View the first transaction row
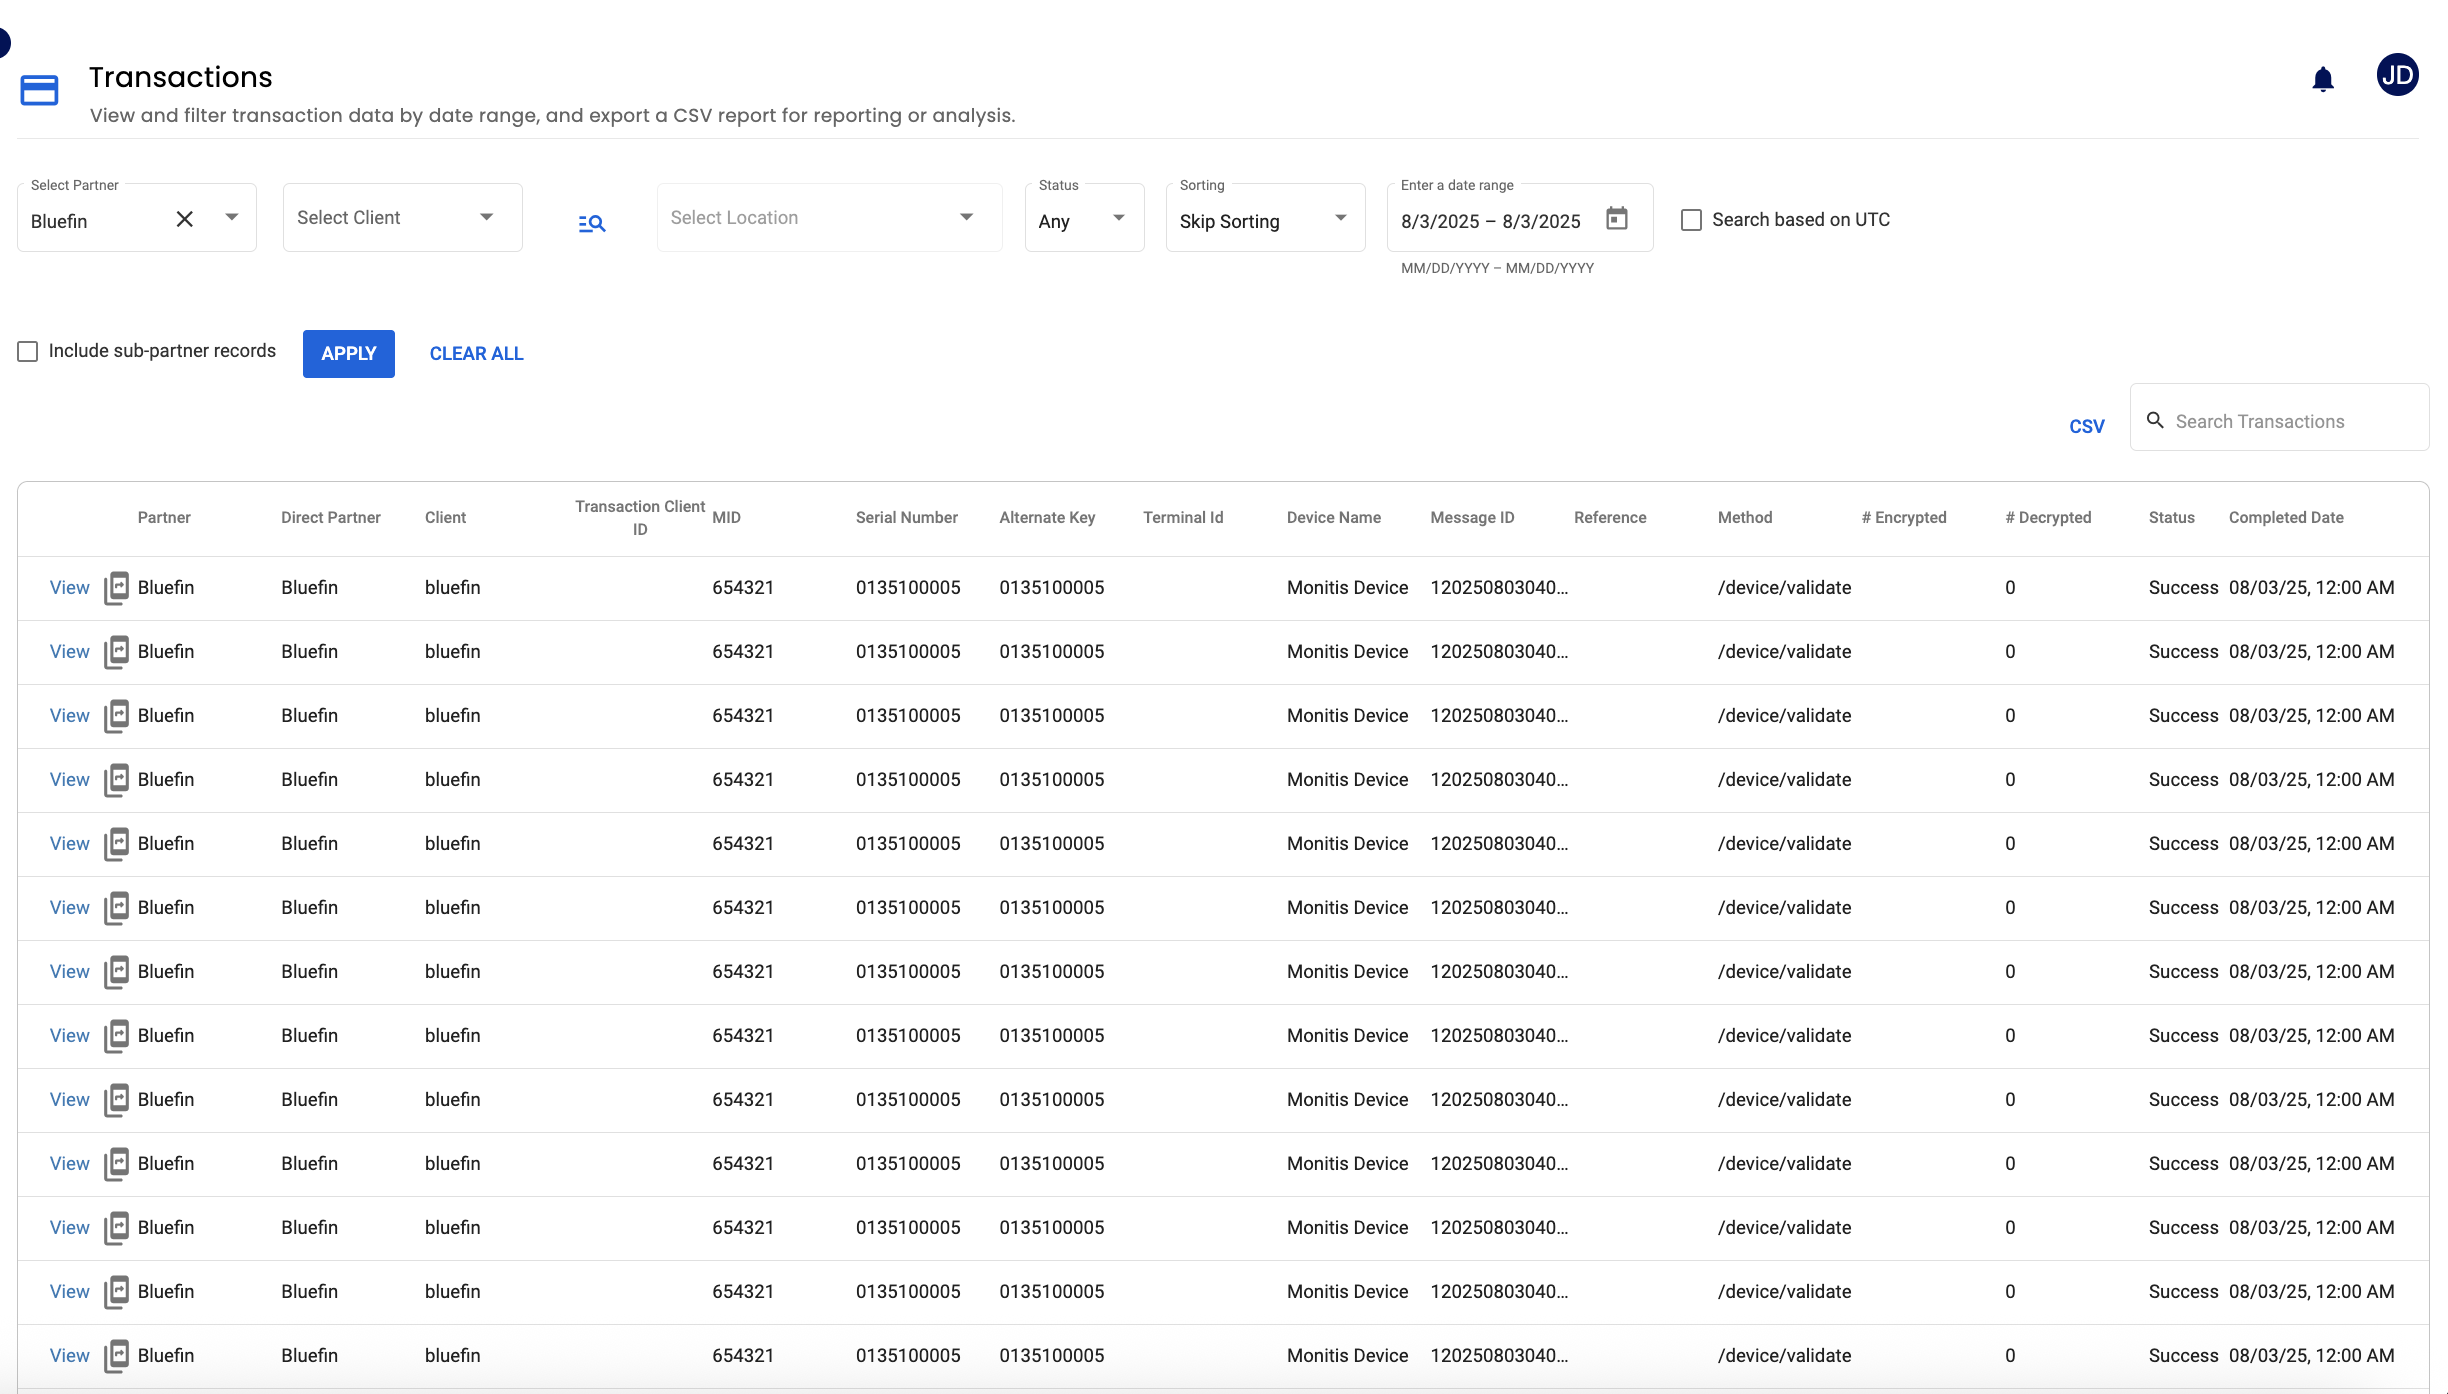Image resolution: width=2448 pixels, height=1394 pixels. coord(69,588)
